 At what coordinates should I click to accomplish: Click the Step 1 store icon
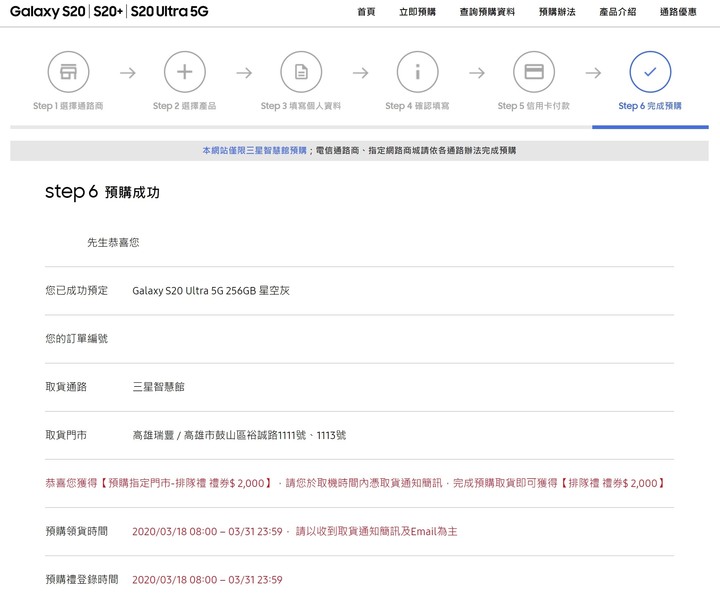tap(68, 72)
